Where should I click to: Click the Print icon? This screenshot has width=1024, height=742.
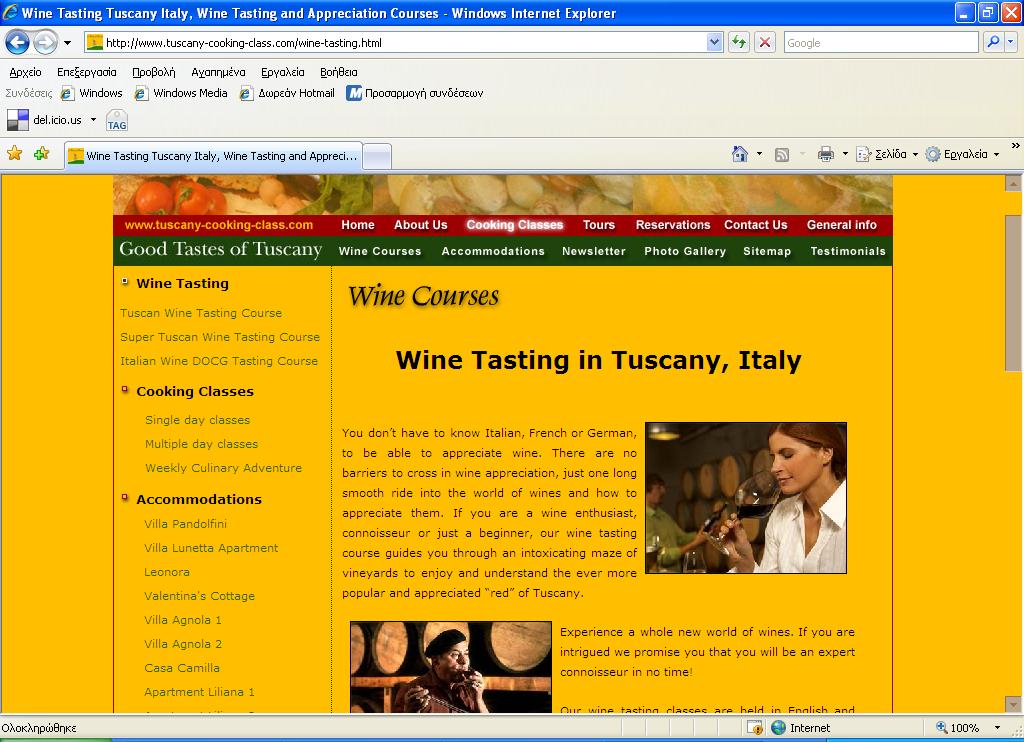click(826, 154)
